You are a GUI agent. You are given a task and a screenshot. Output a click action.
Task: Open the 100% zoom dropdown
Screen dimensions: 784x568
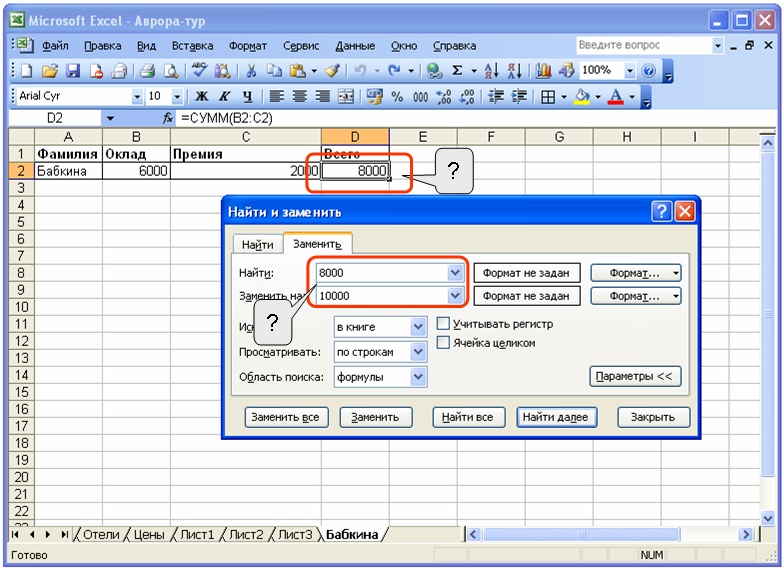coord(630,71)
